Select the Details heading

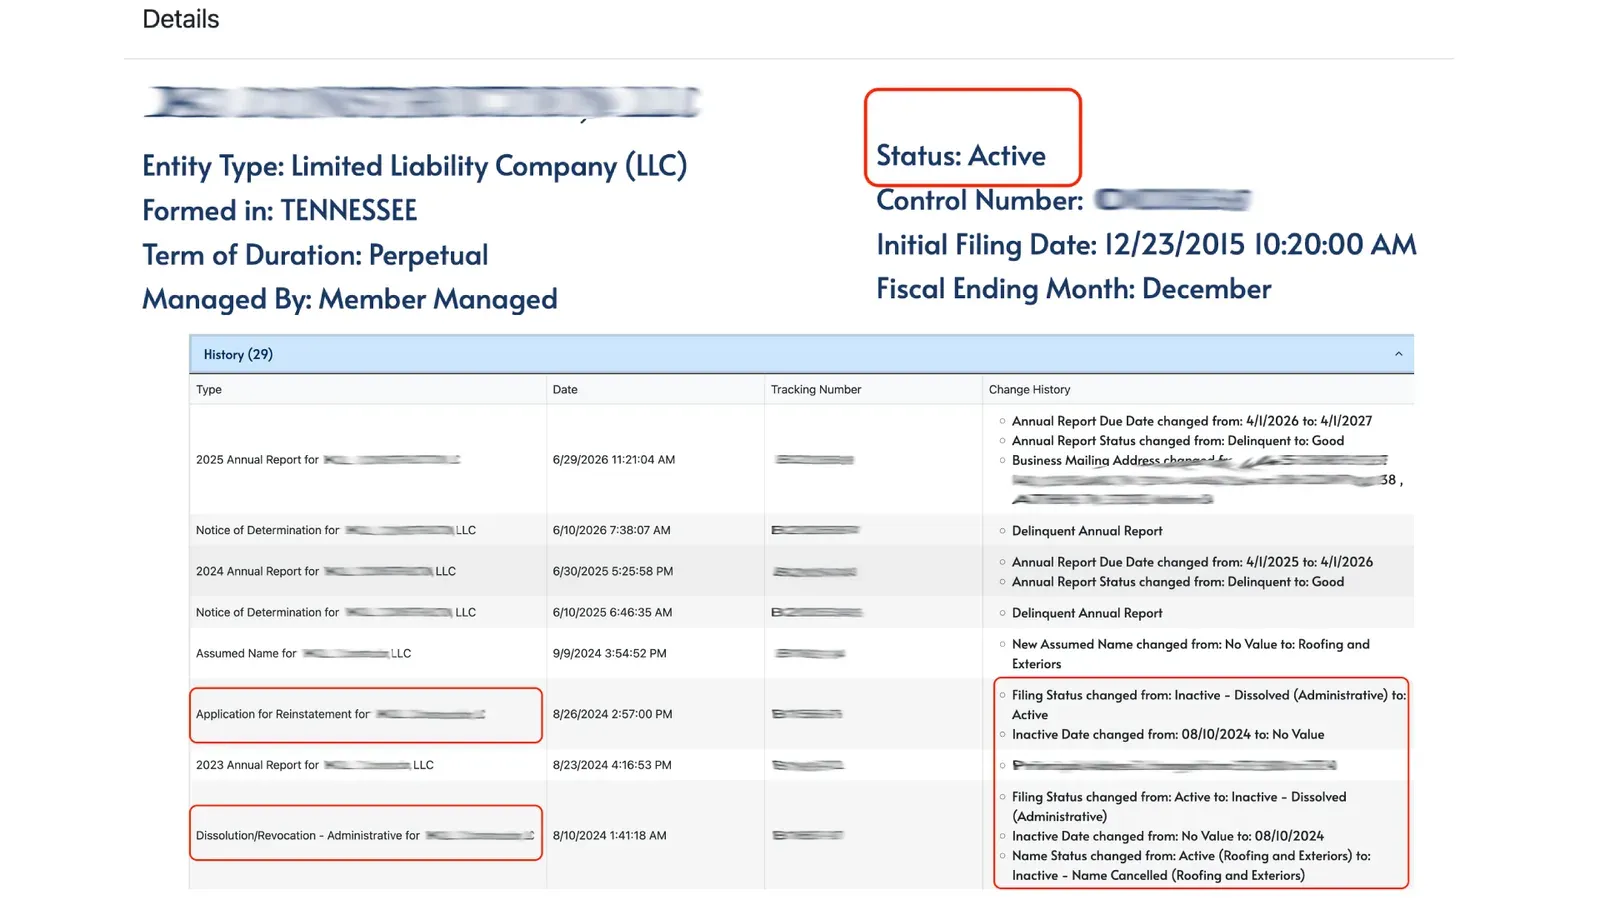pos(181,19)
